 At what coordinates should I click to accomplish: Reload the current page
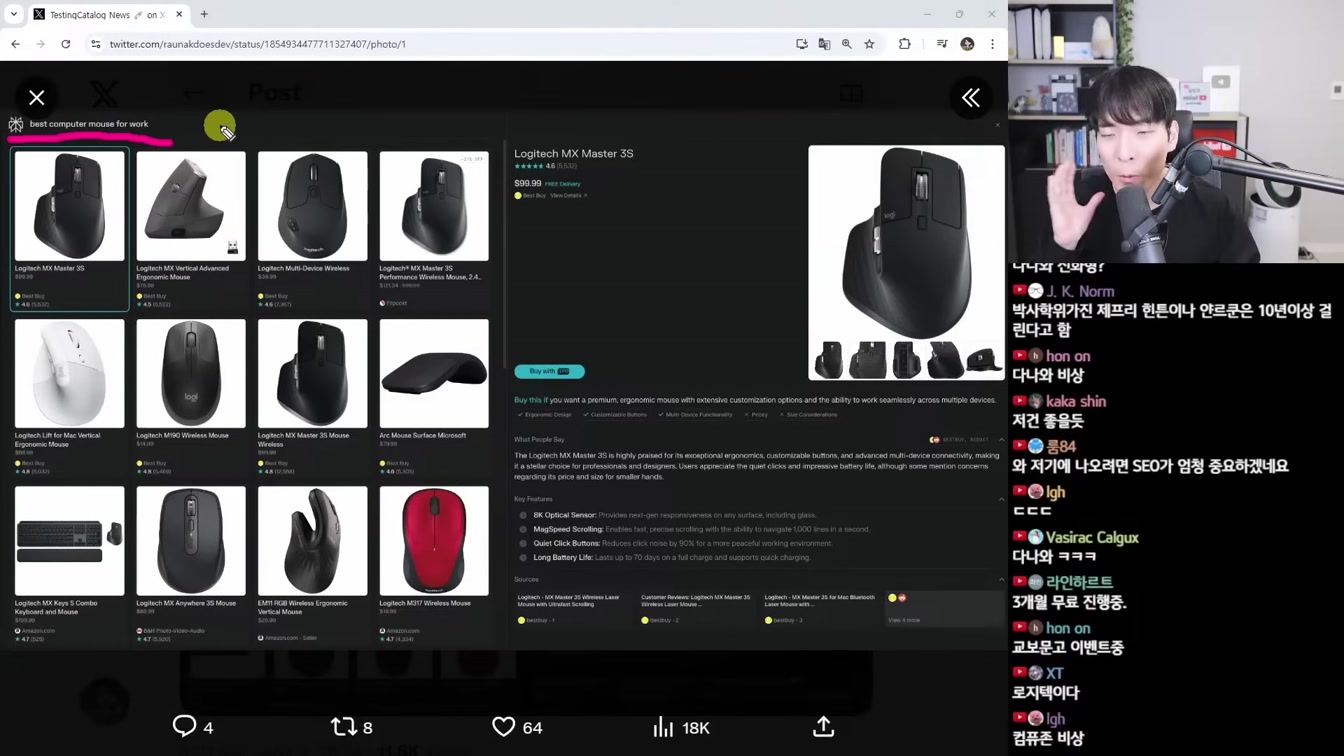(66, 44)
